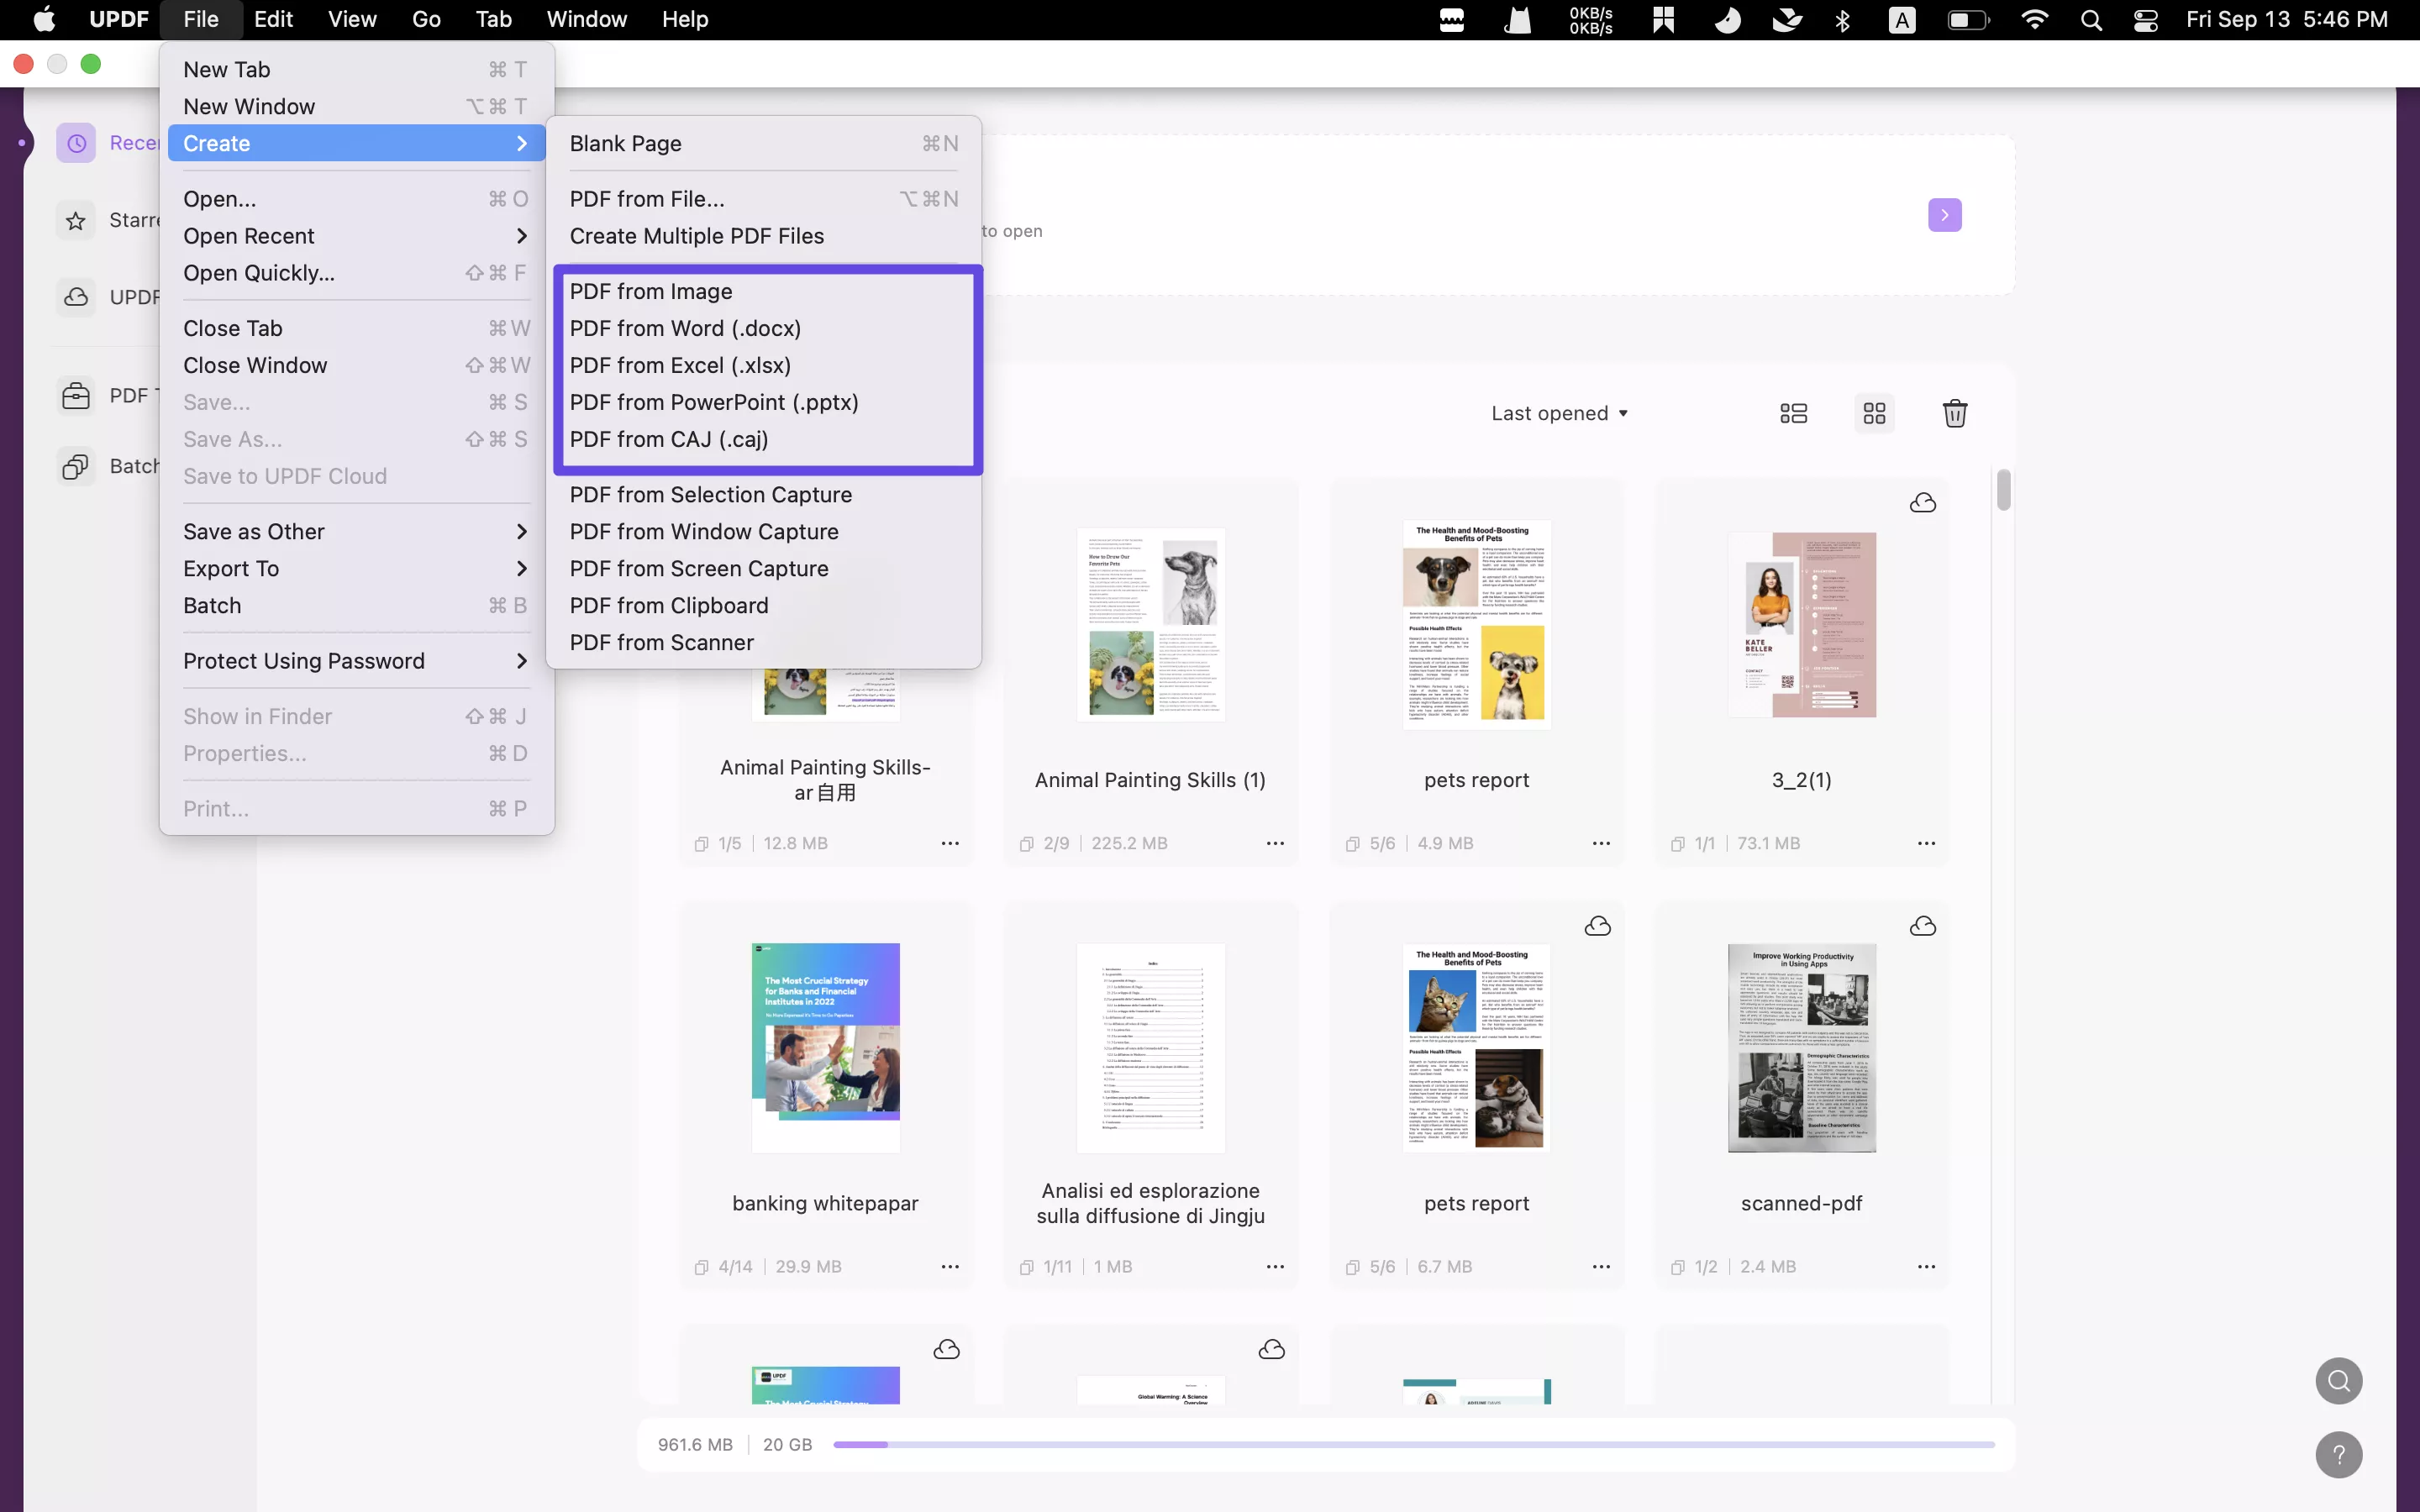
Task: Select the Starred star icon in sidebar
Action: point(75,220)
